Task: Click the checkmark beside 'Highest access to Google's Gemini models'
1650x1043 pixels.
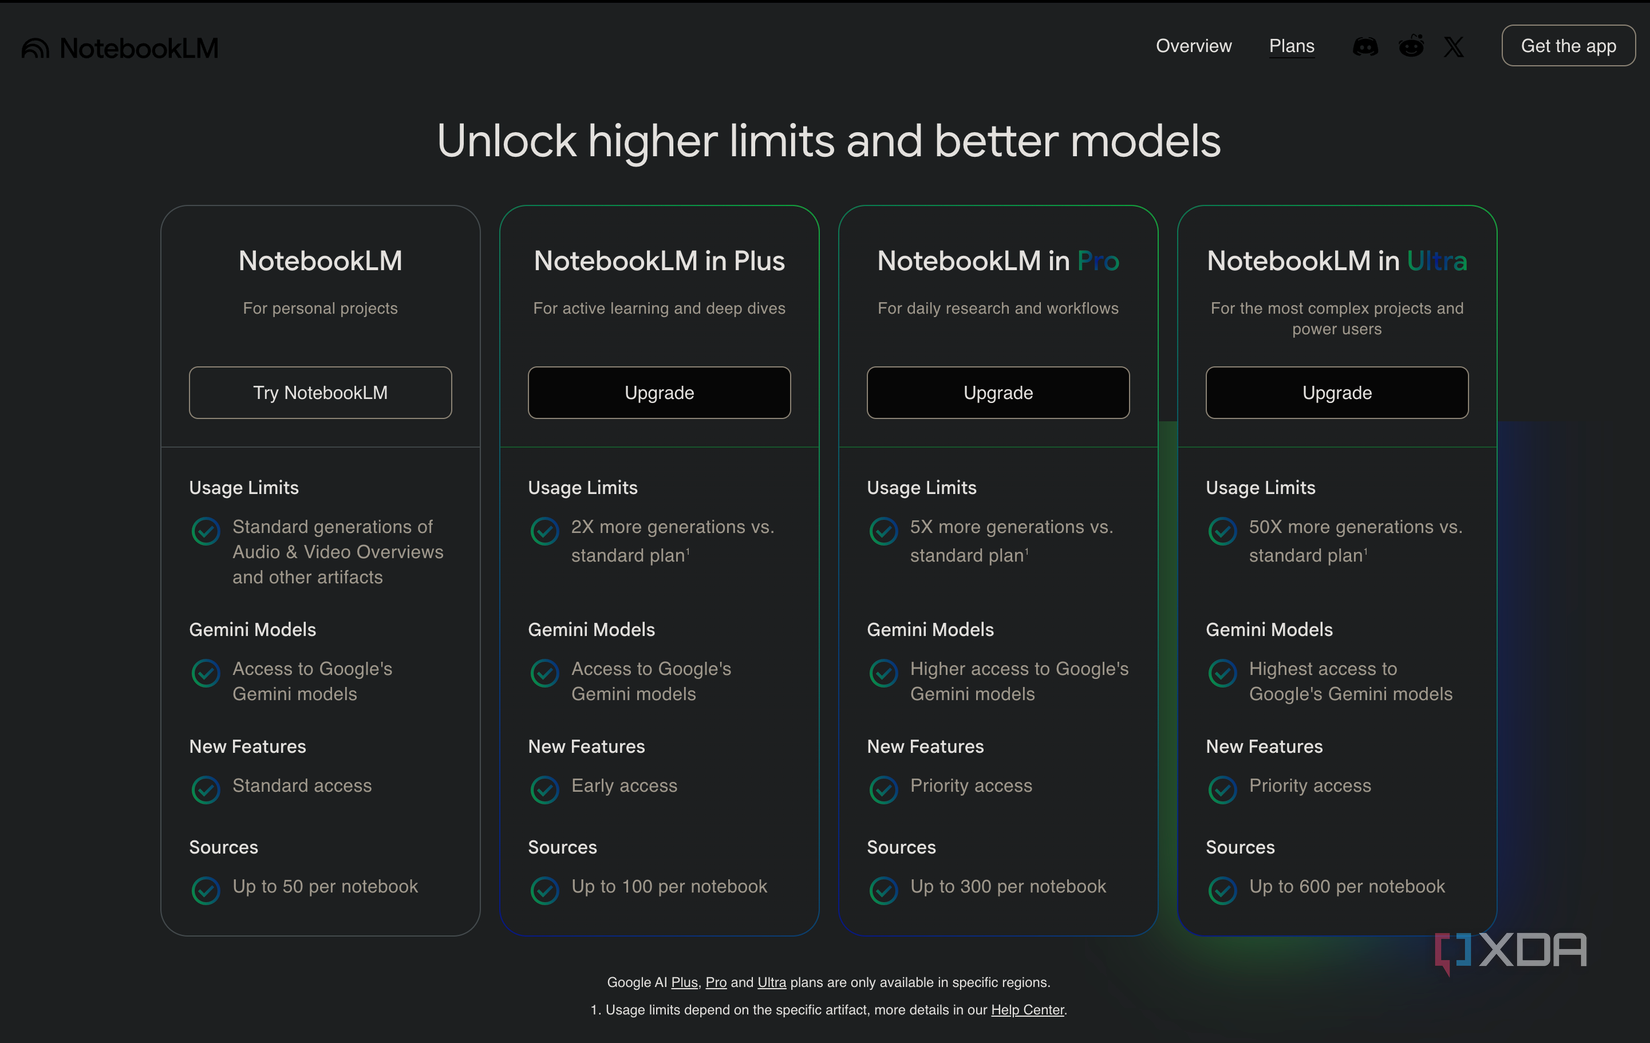Action: pos(1222,673)
